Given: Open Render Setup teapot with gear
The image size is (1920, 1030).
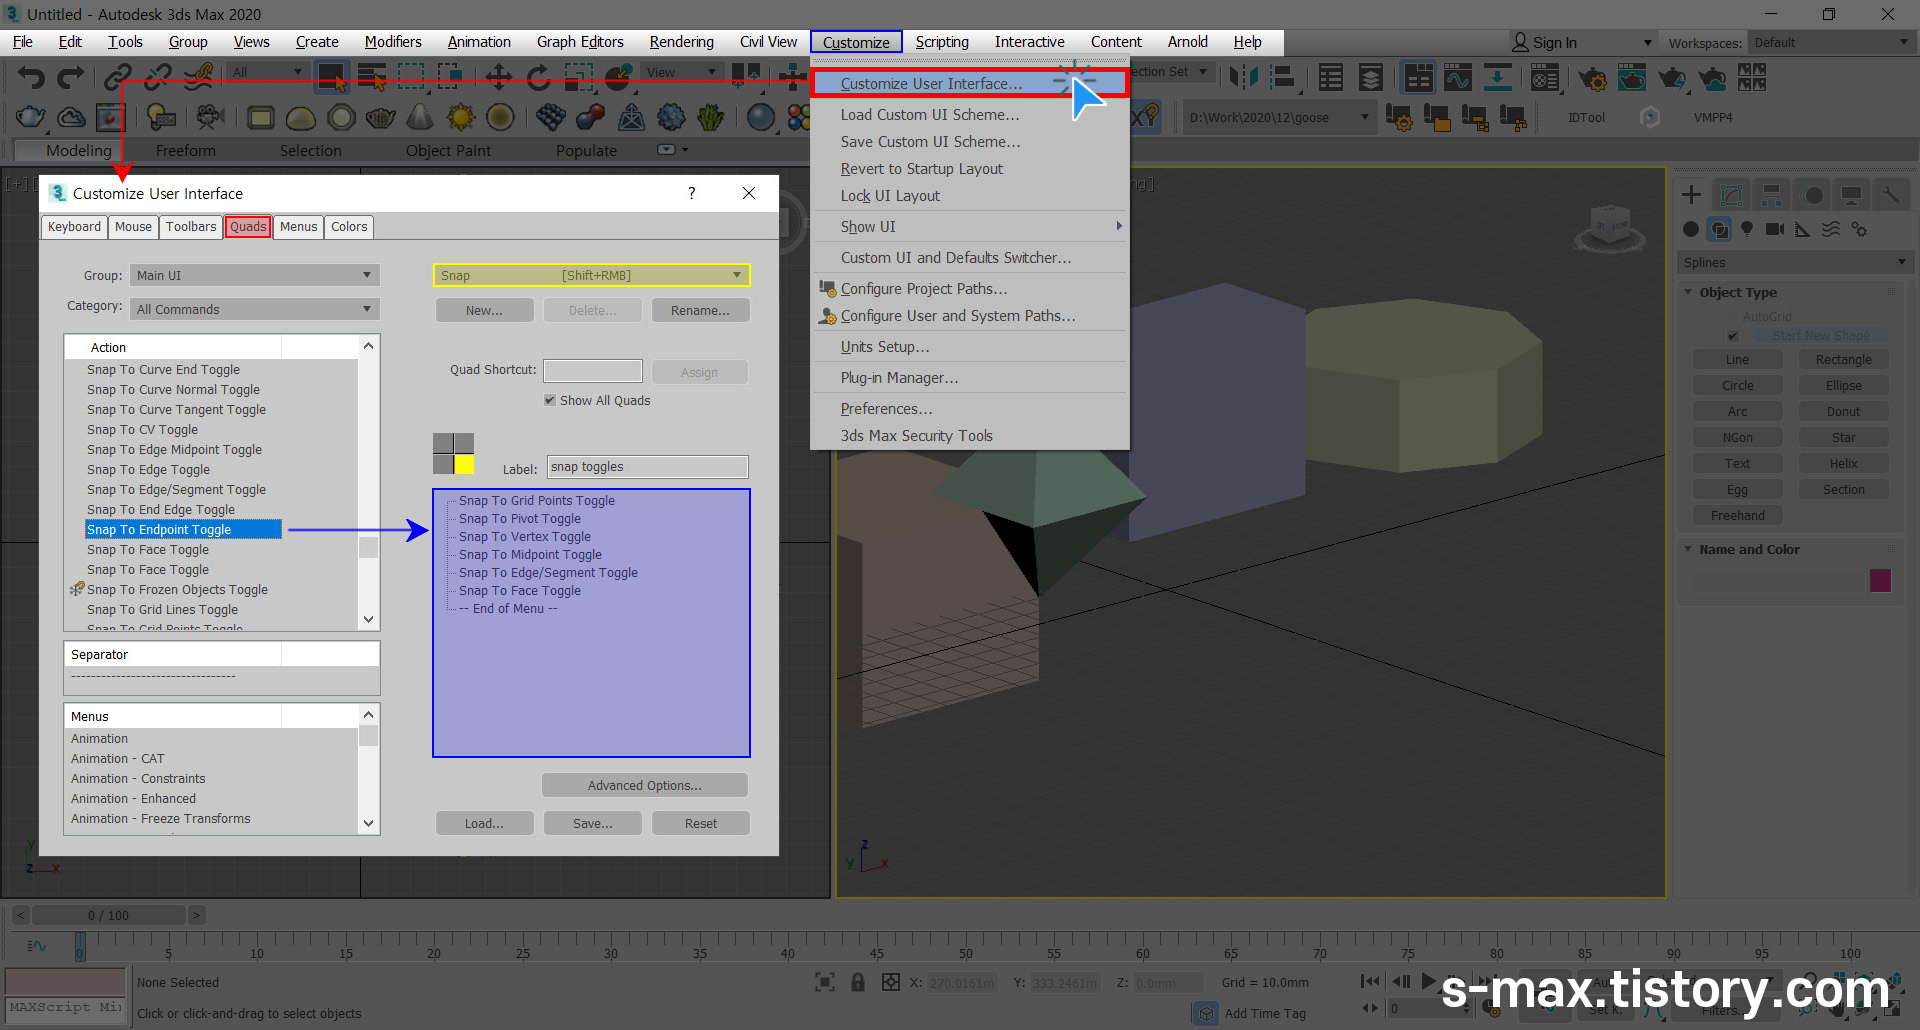Looking at the screenshot, I should pyautogui.click(x=1592, y=77).
